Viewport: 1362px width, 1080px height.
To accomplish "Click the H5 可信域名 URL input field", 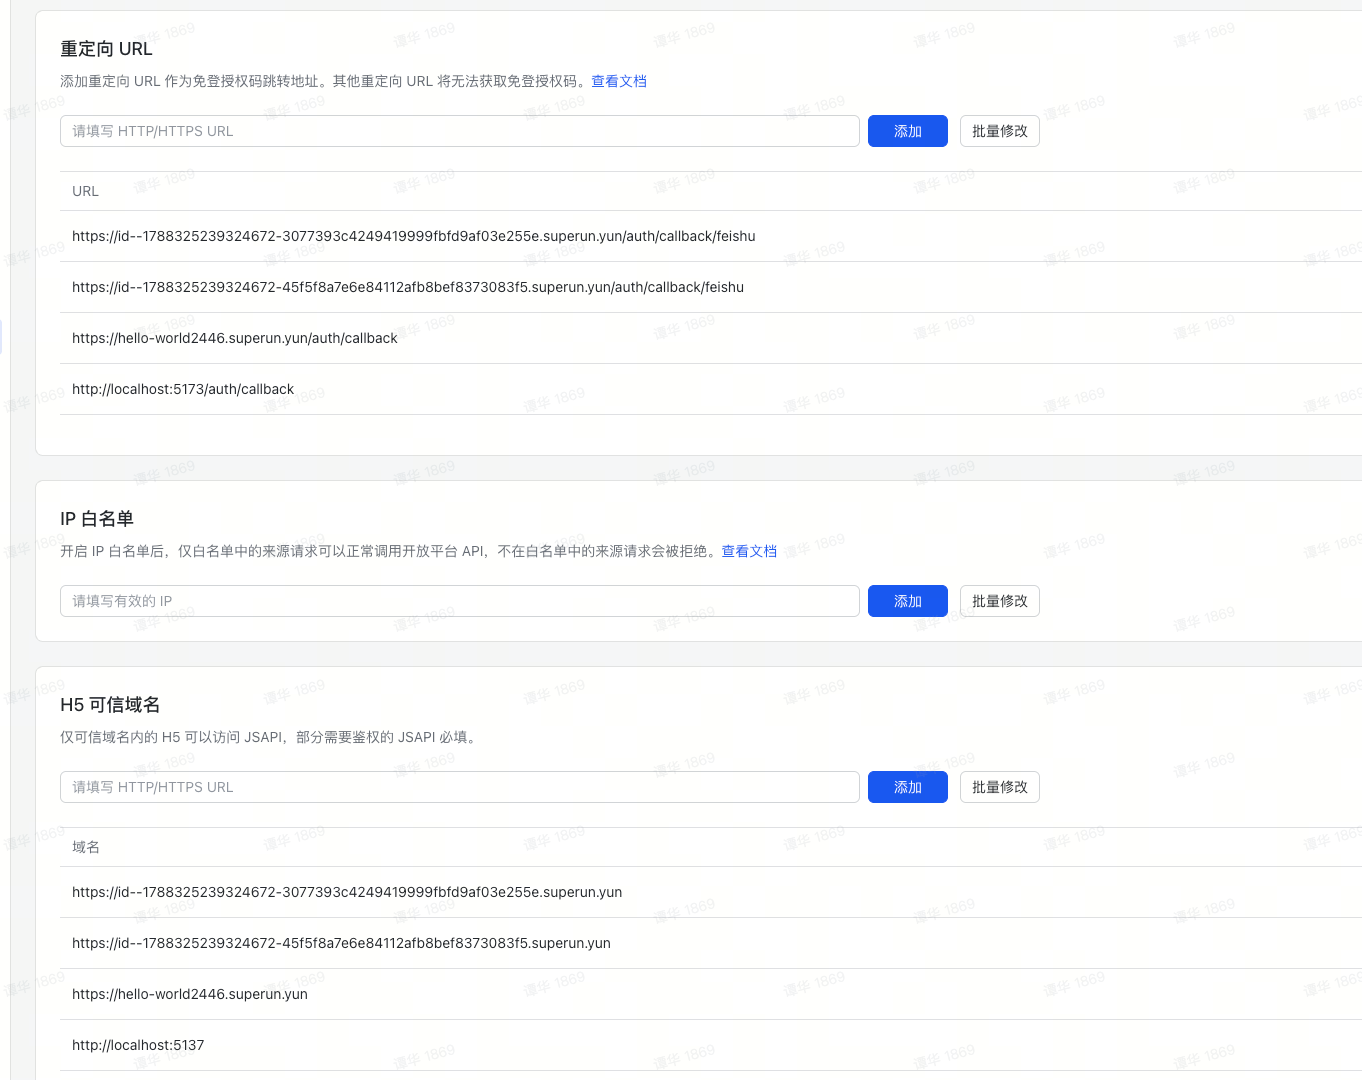I will tap(459, 787).
